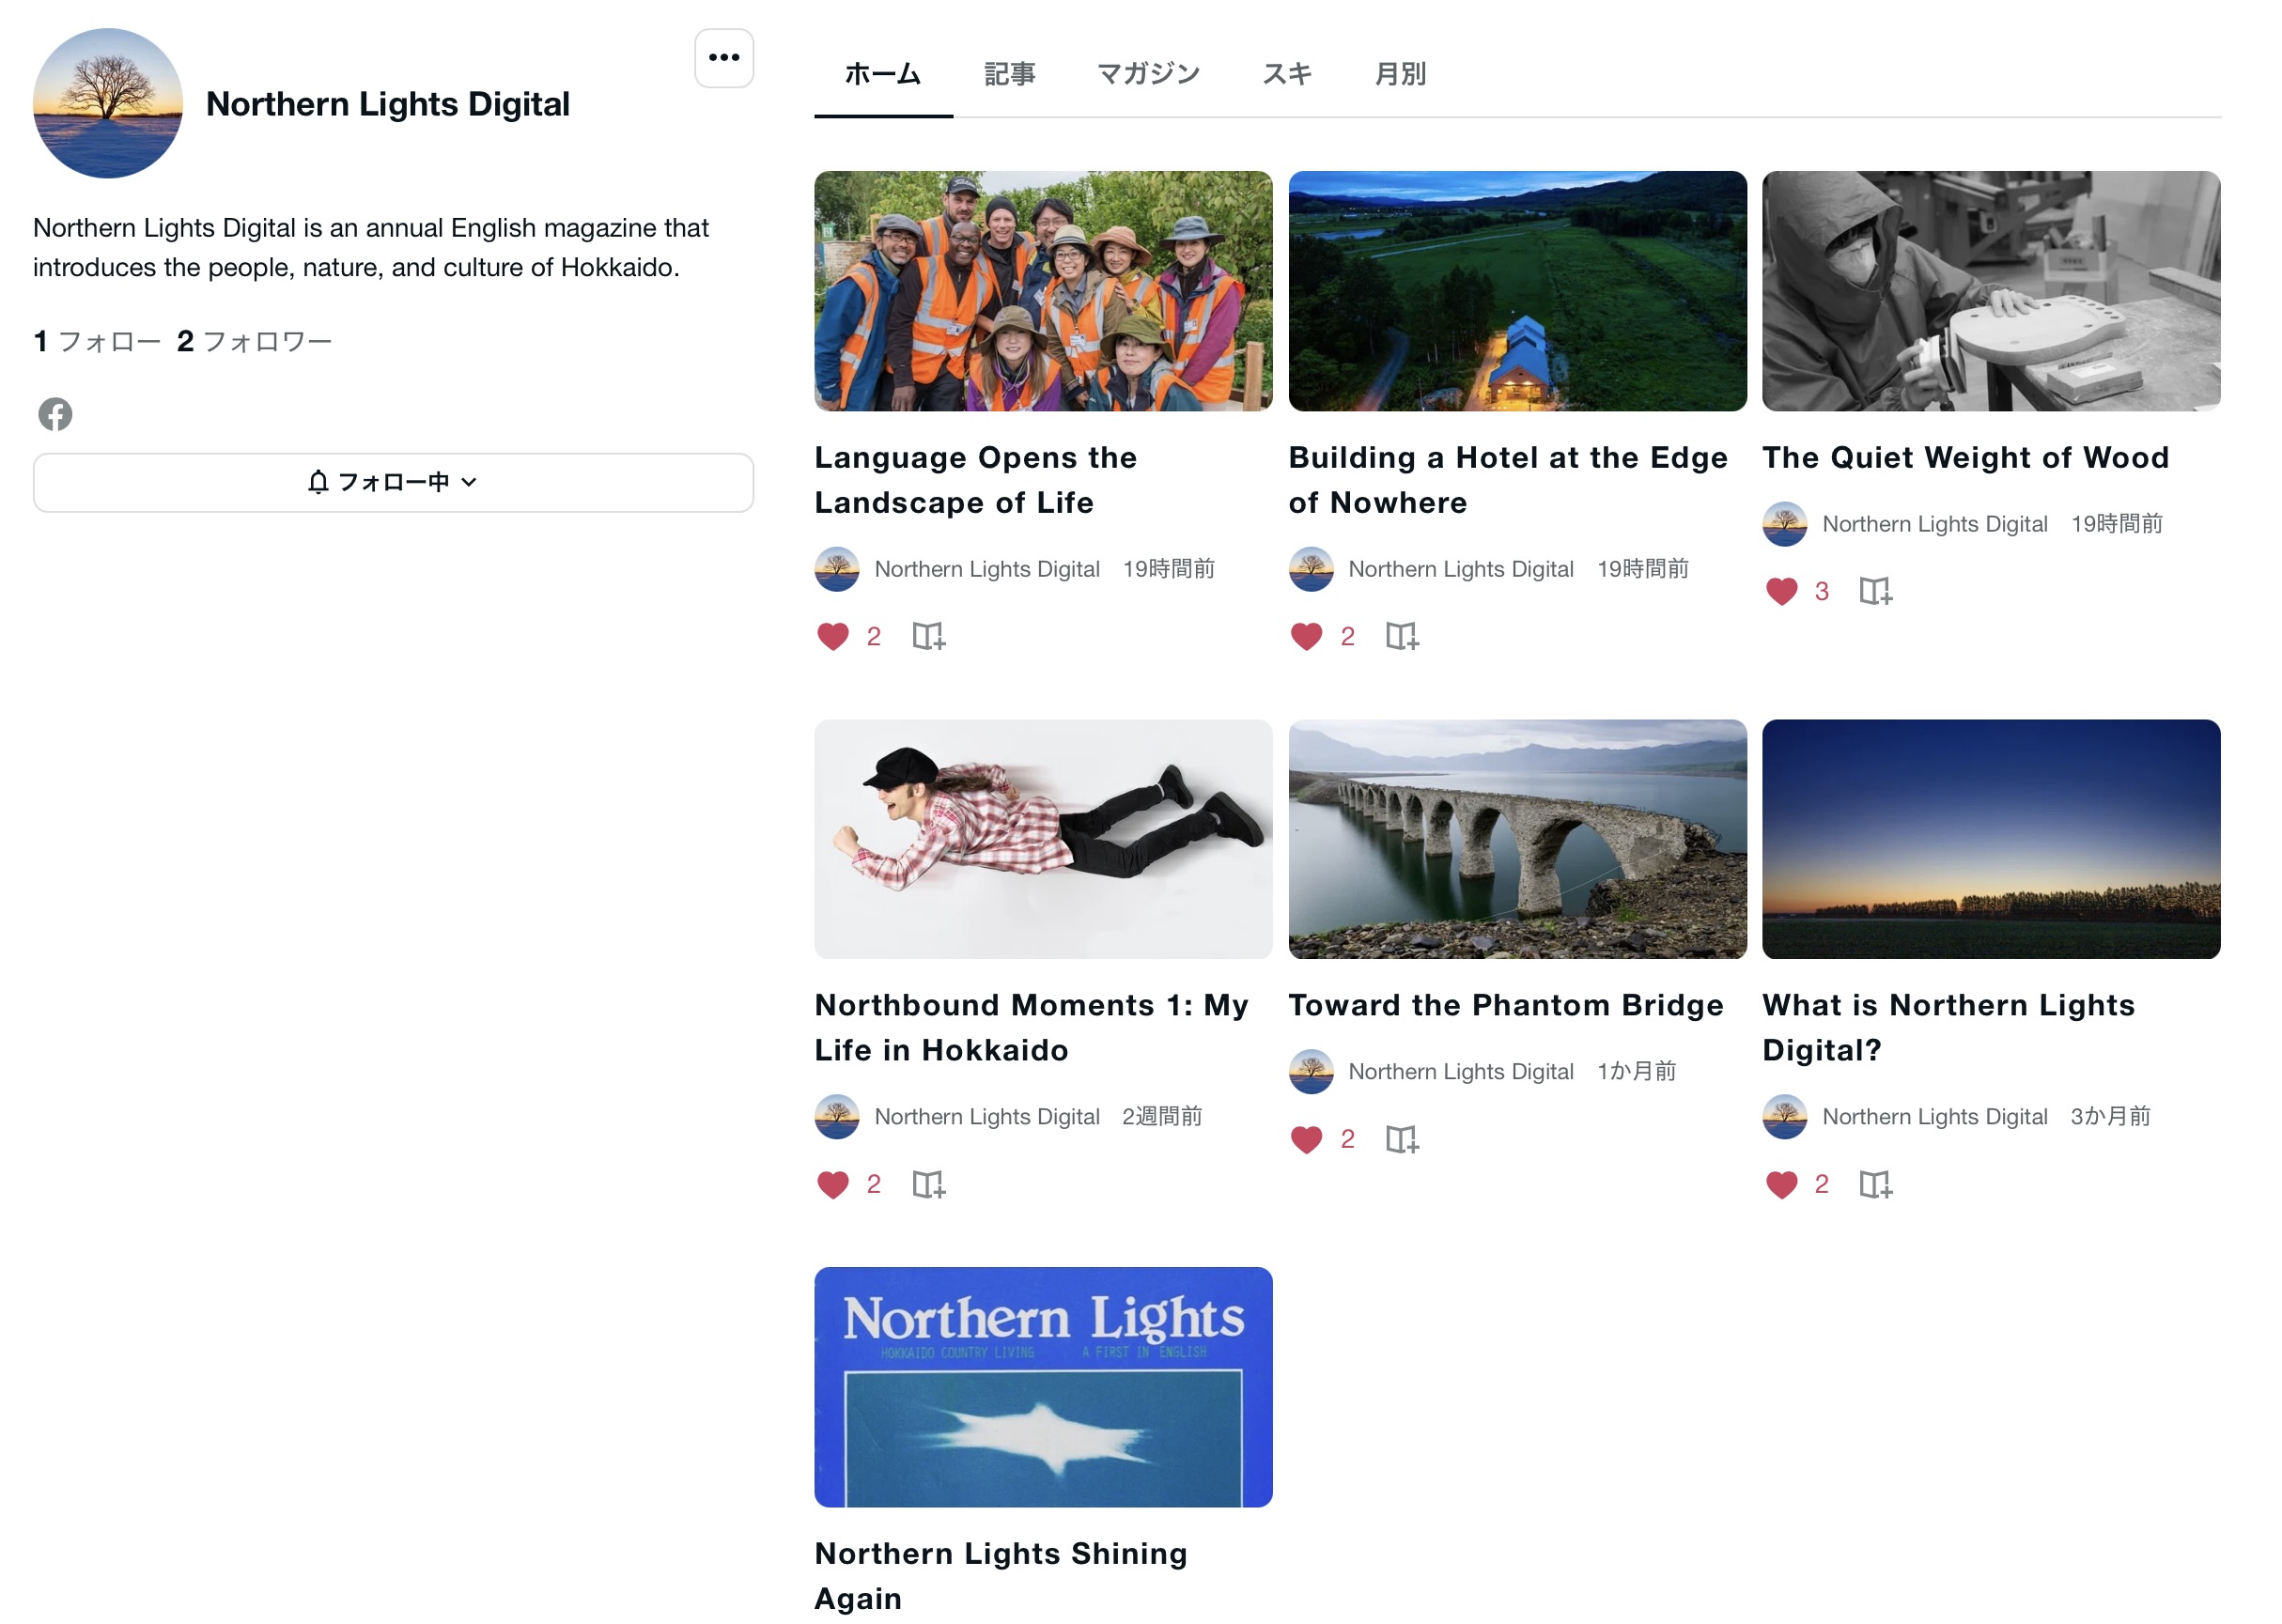
Task: Select the 記事 articles tab
Action: [1009, 74]
